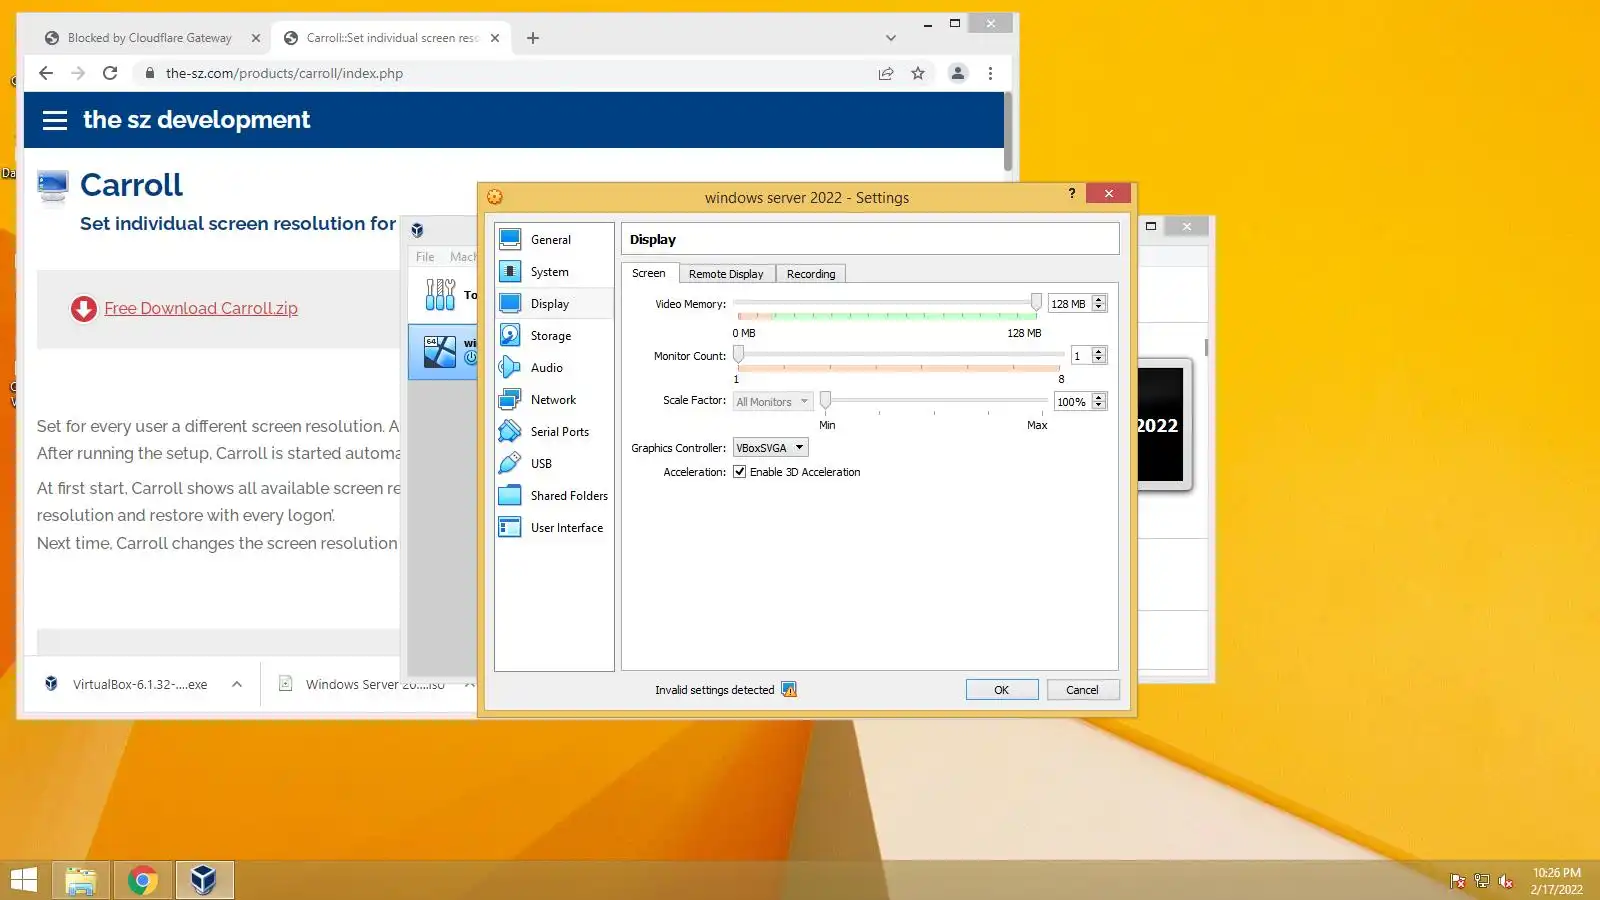Open Serial Ports settings category icon
The image size is (1600, 900).
coord(510,431)
